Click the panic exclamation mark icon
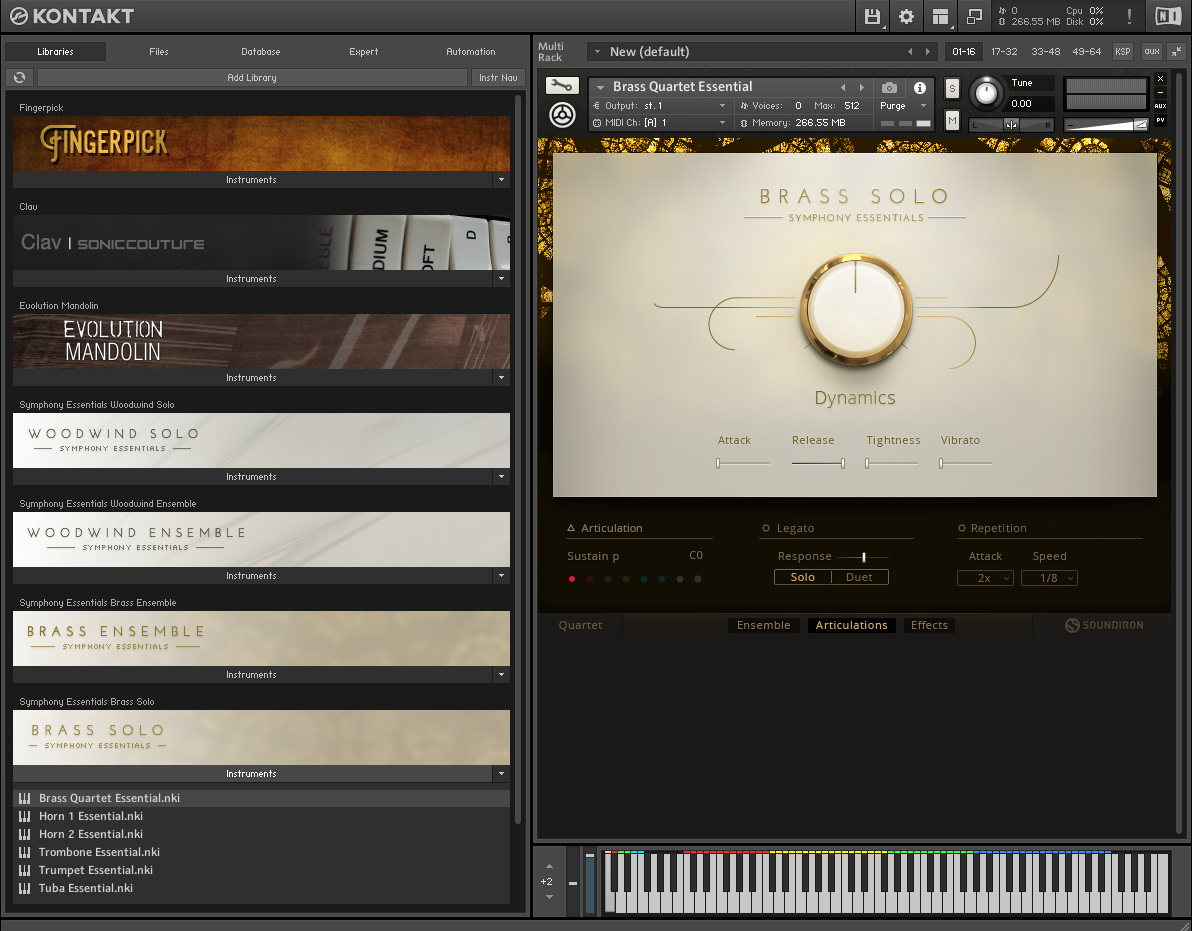Image resolution: width=1192 pixels, height=931 pixels. [x=1129, y=16]
